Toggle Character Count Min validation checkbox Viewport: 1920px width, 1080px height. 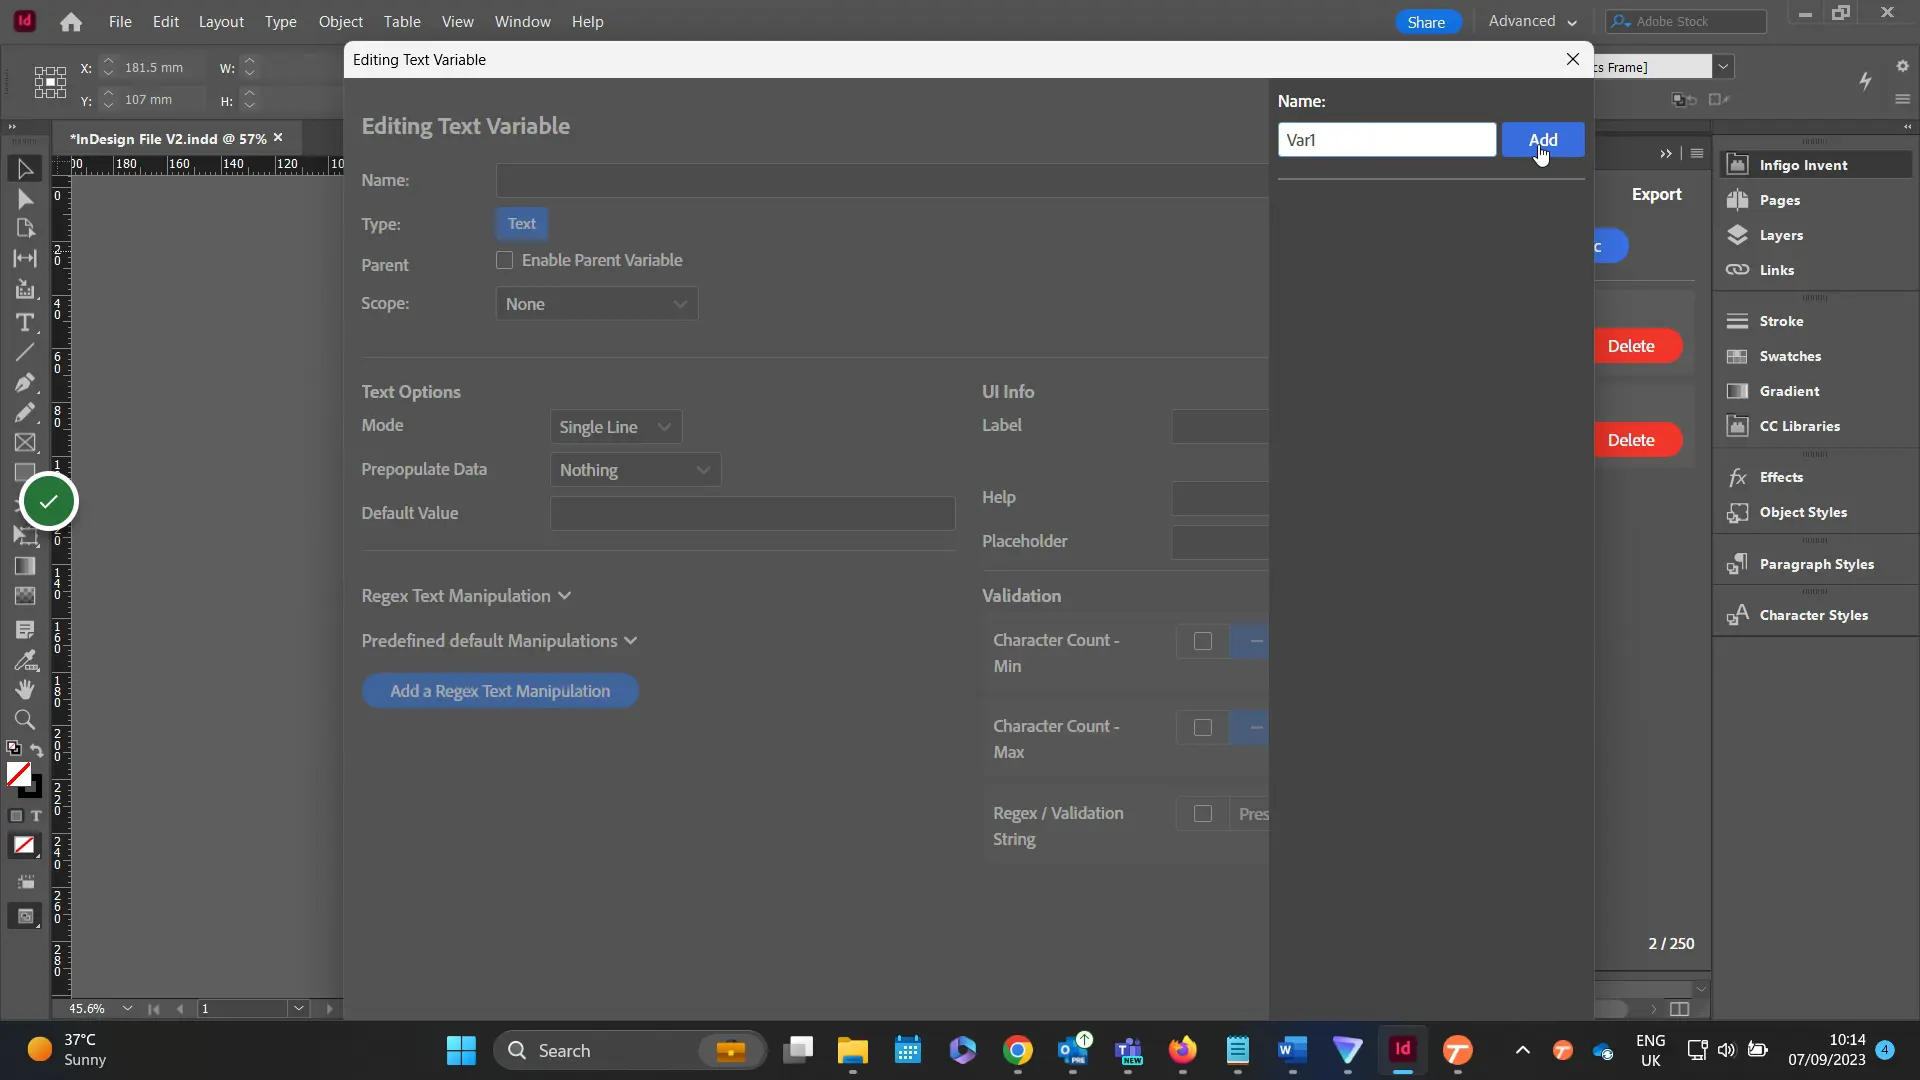1203,641
